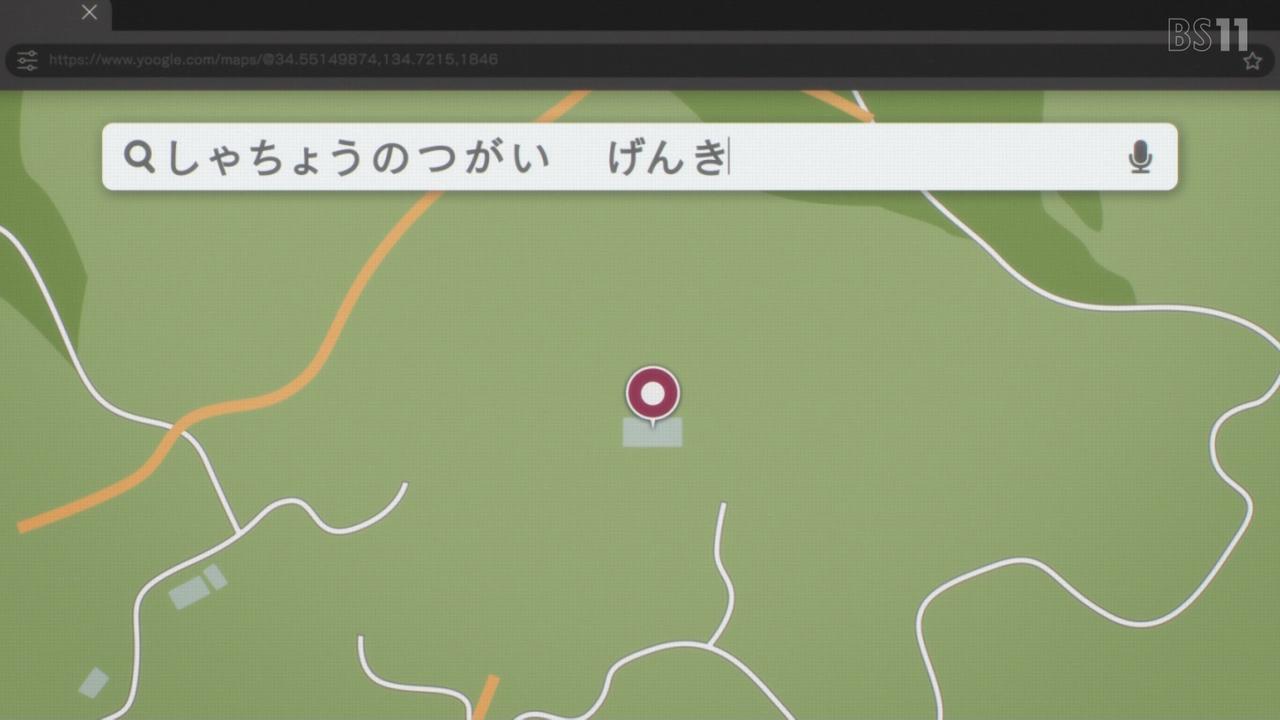Click the word げんき in the search box
The width and height of the screenshot is (1280, 720).
click(667, 157)
